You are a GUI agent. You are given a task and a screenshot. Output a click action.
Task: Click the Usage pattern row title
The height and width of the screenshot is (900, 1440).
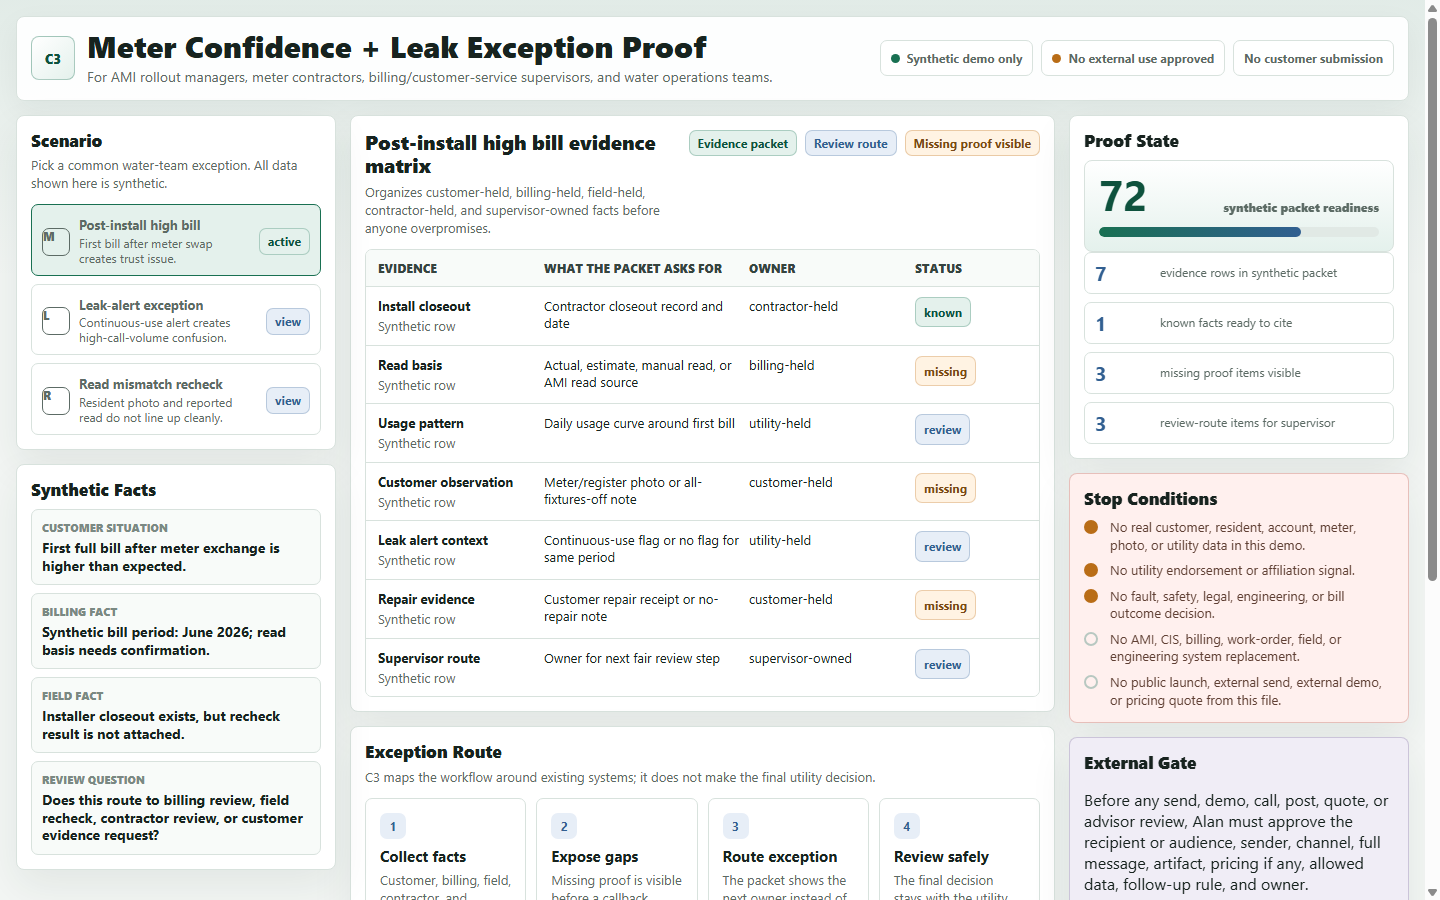pos(421,424)
